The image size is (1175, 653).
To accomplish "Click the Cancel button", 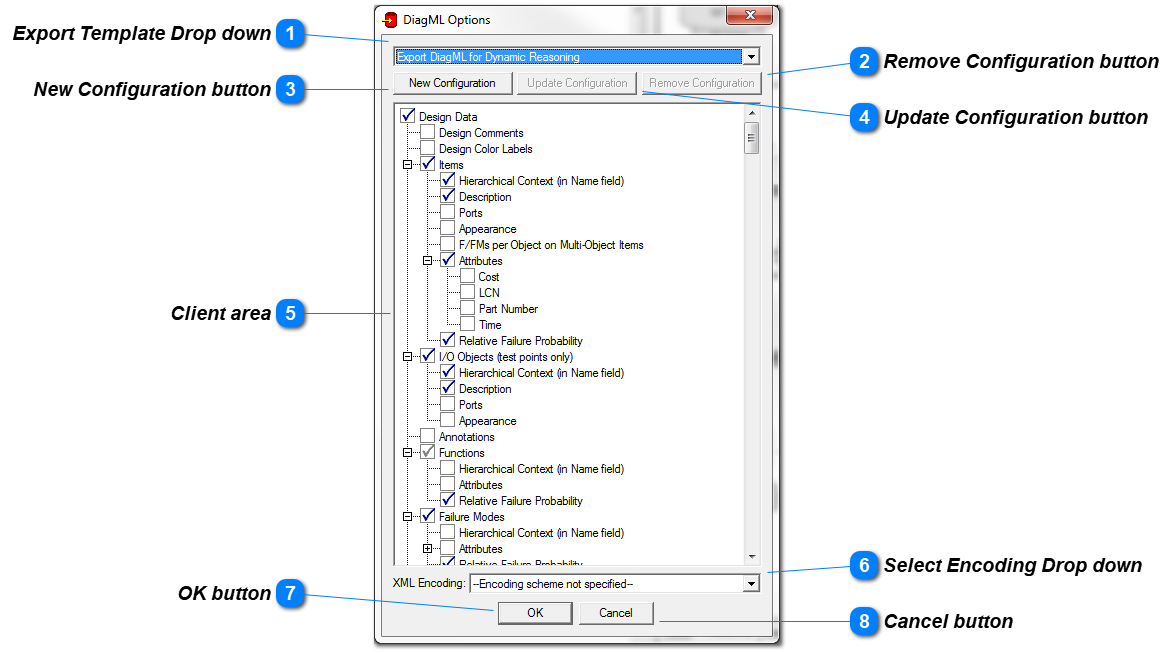I will pos(615,613).
